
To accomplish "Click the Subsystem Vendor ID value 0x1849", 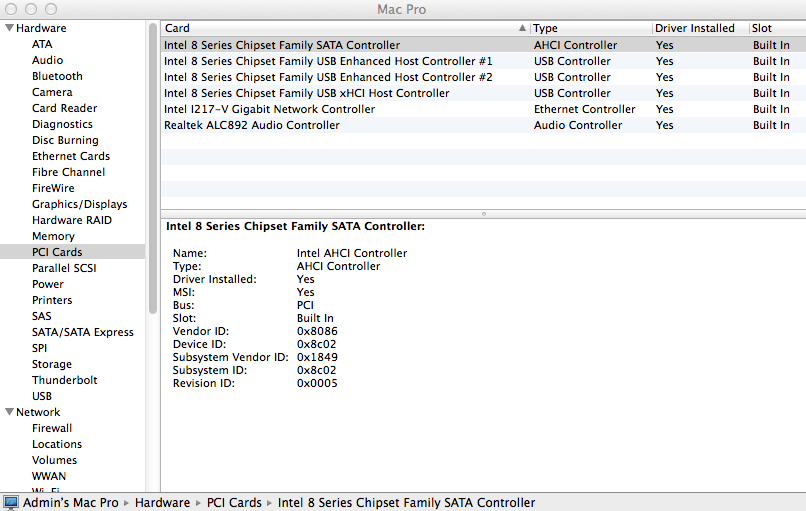I will (317, 357).
